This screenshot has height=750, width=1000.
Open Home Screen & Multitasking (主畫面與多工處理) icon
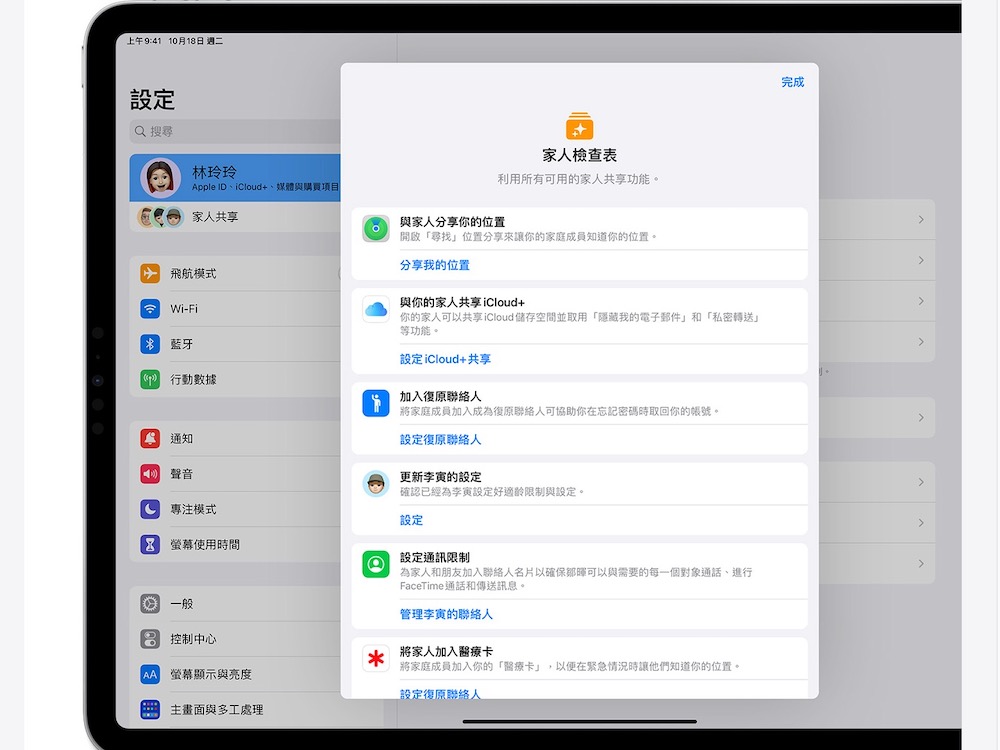150,709
